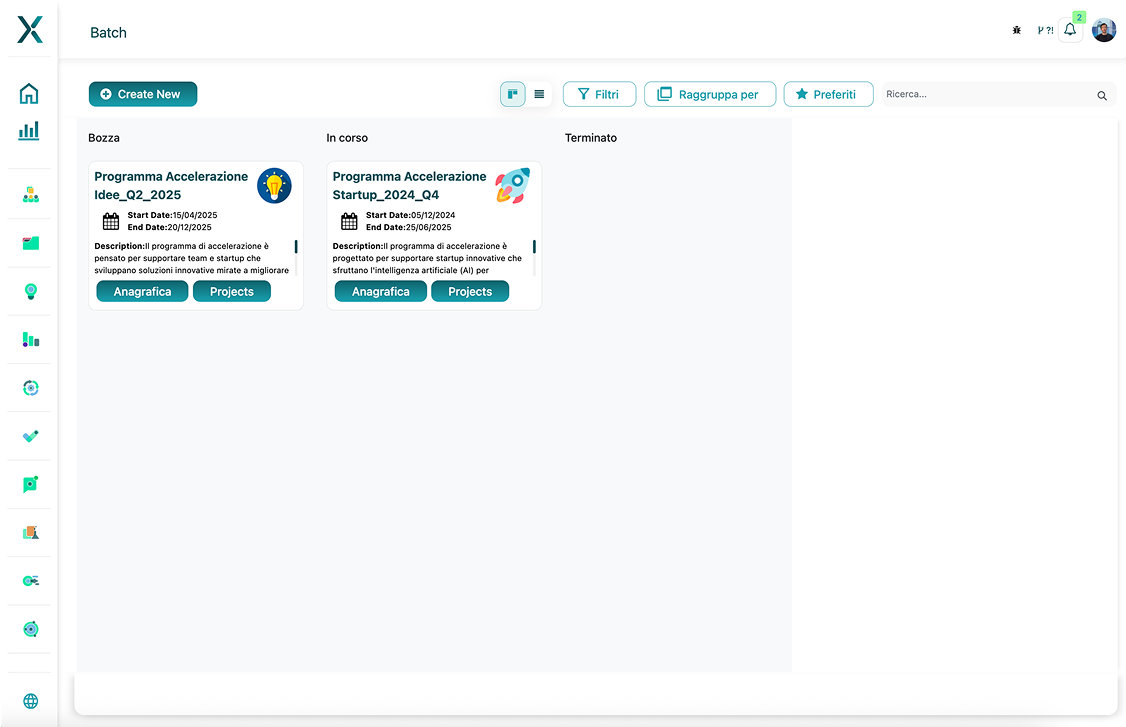
Task: Click the bug report icon
Action: [x=1017, y=30]
